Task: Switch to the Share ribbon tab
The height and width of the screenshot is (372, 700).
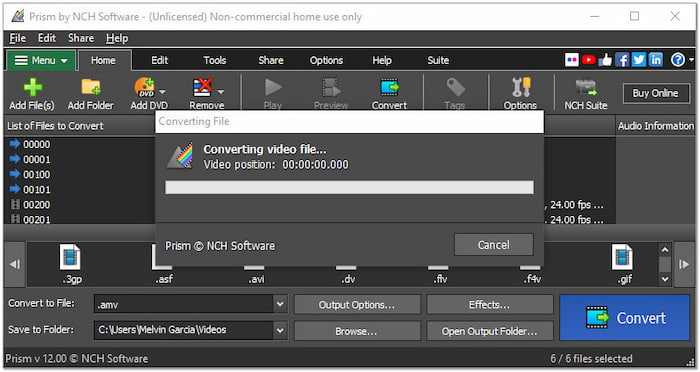Action: (x=271, y=60)
